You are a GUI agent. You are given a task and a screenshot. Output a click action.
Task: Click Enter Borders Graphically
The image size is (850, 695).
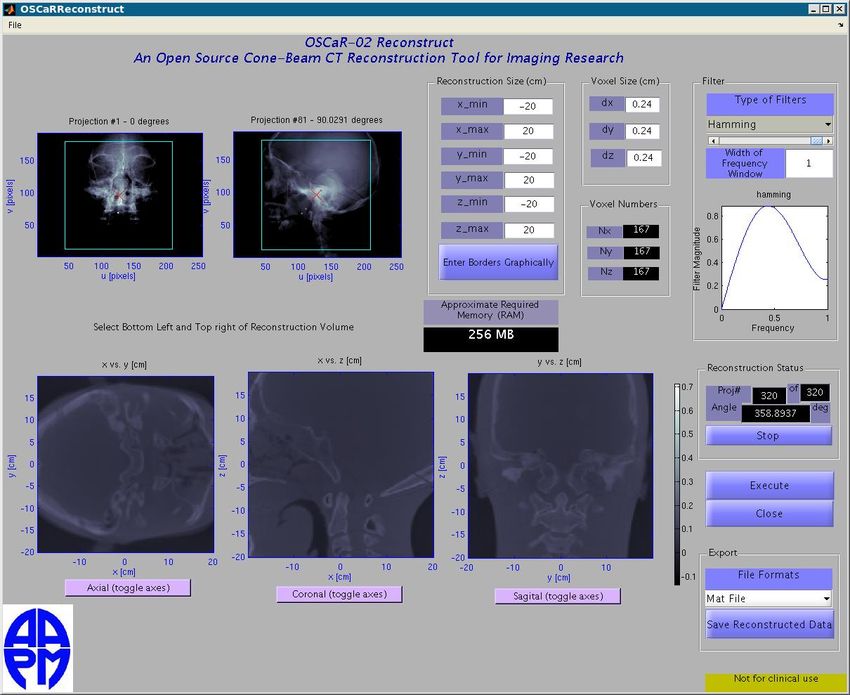click(498, 262)
